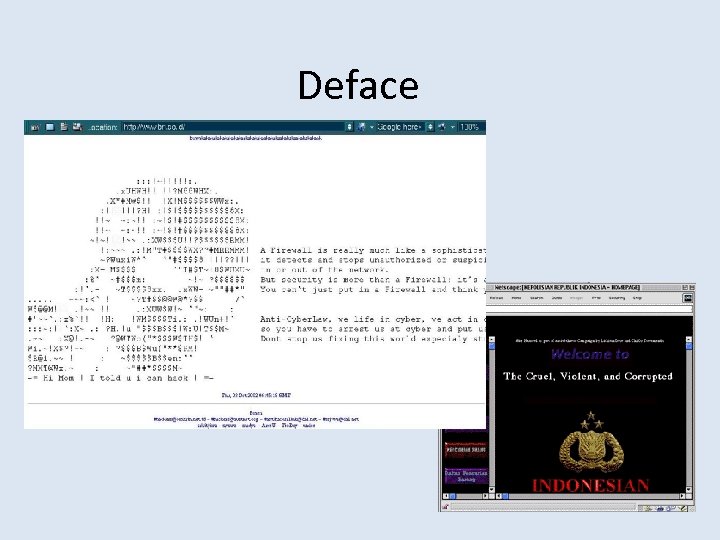Click the date line below the ASCII art
The image size is (720, 540).
click(x=256, y=395)
